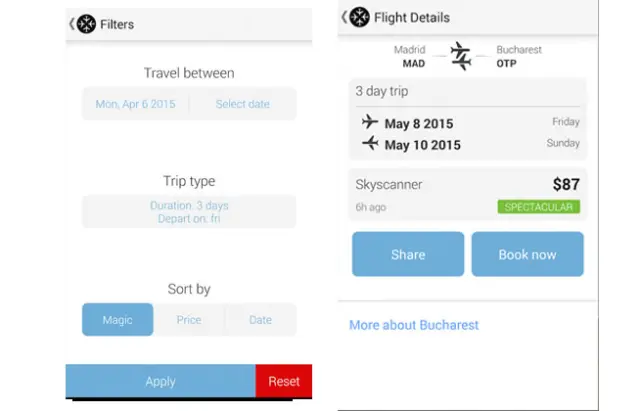Tap the back arrow on Filters screen
The height and width of the screenshot is (411, 640).
tap(71, 23)
